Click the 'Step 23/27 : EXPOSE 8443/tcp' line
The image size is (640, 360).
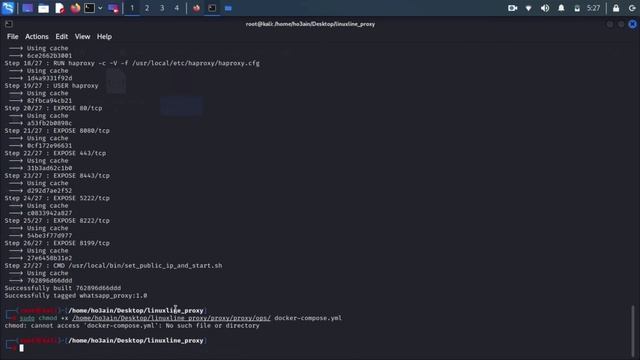click(57, 176)
